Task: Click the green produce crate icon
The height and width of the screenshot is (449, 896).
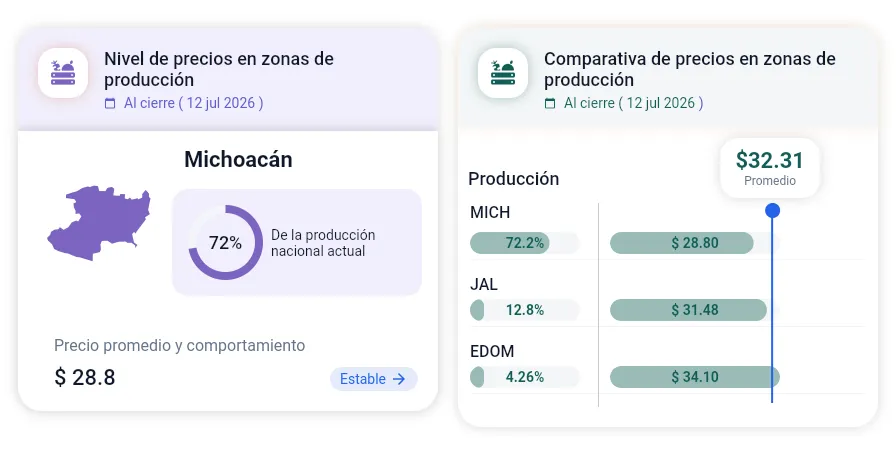Action: click(x=503, y=73)
